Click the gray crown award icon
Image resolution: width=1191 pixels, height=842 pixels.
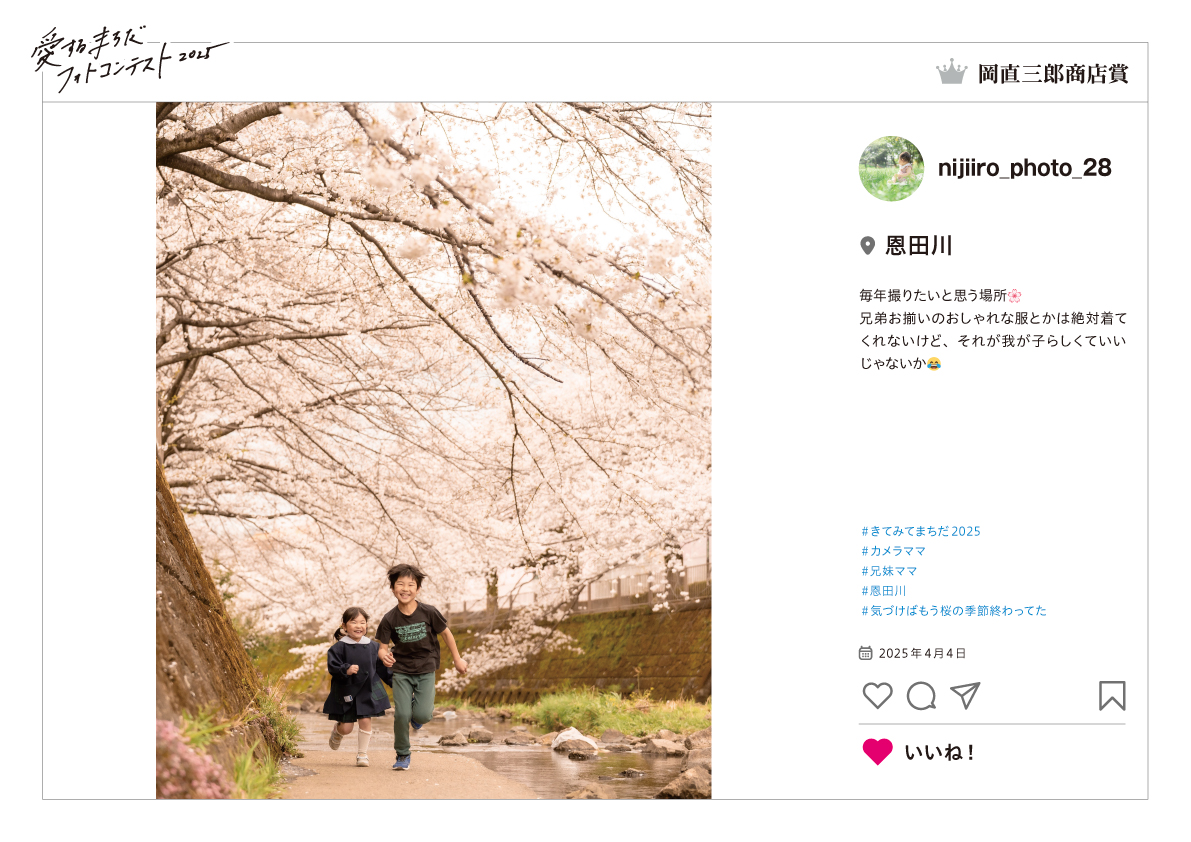[x=951, y=73]
